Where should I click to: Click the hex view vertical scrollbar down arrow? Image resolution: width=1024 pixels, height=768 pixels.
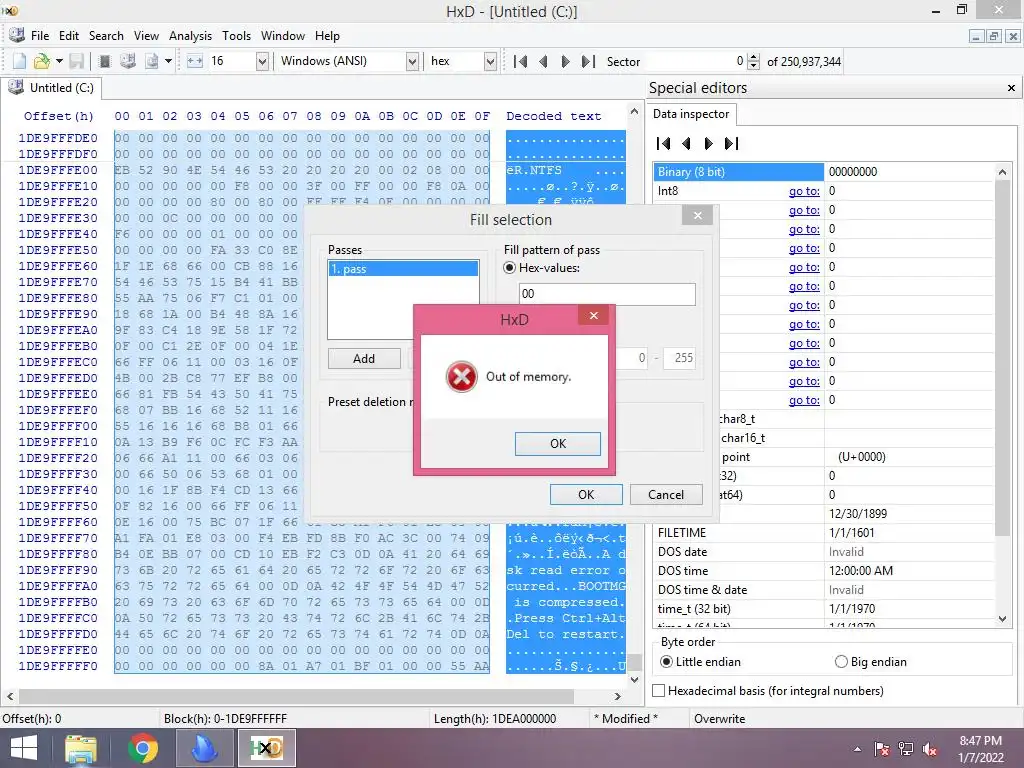pos(634,679)
